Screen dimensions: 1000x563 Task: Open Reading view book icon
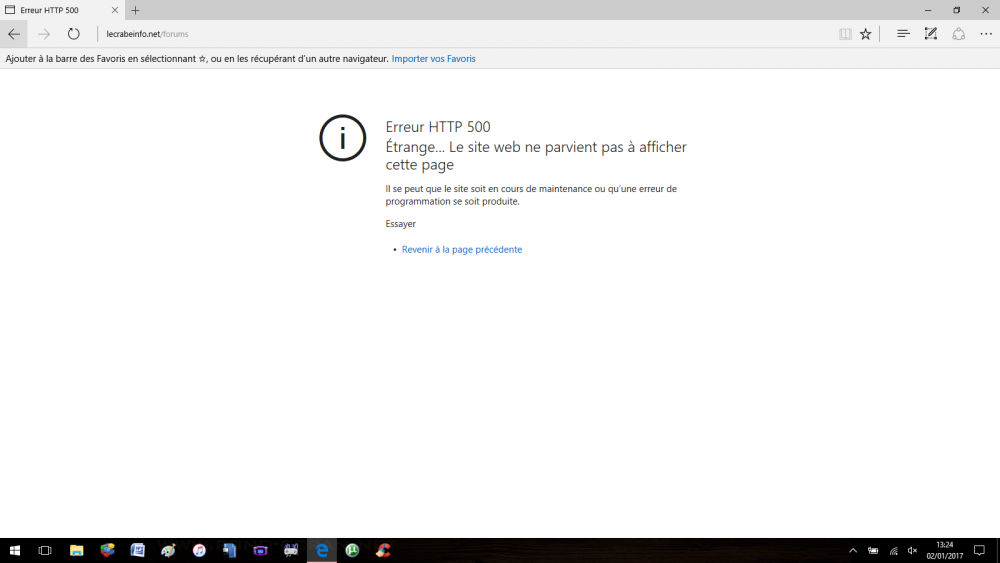pos(845,34)
